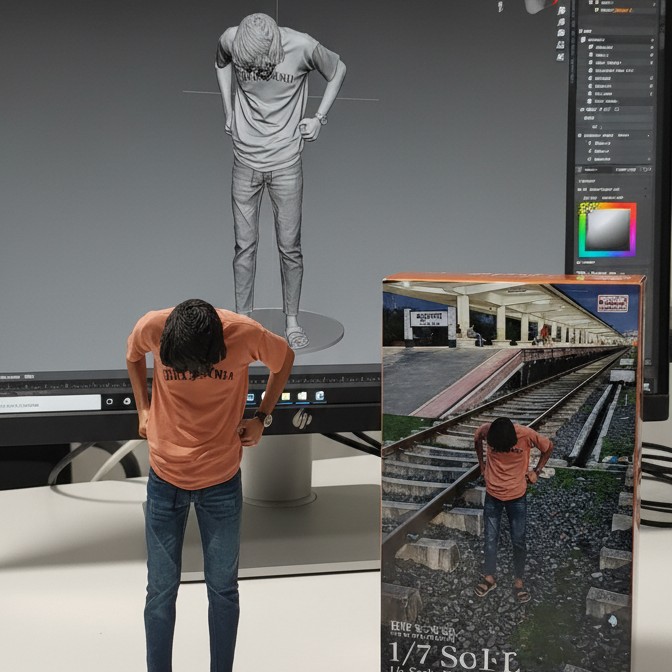Image resolution: width=672 pixels, height=672 pixels.
Task: Hide the first child object in outliner
Action: 650,47
